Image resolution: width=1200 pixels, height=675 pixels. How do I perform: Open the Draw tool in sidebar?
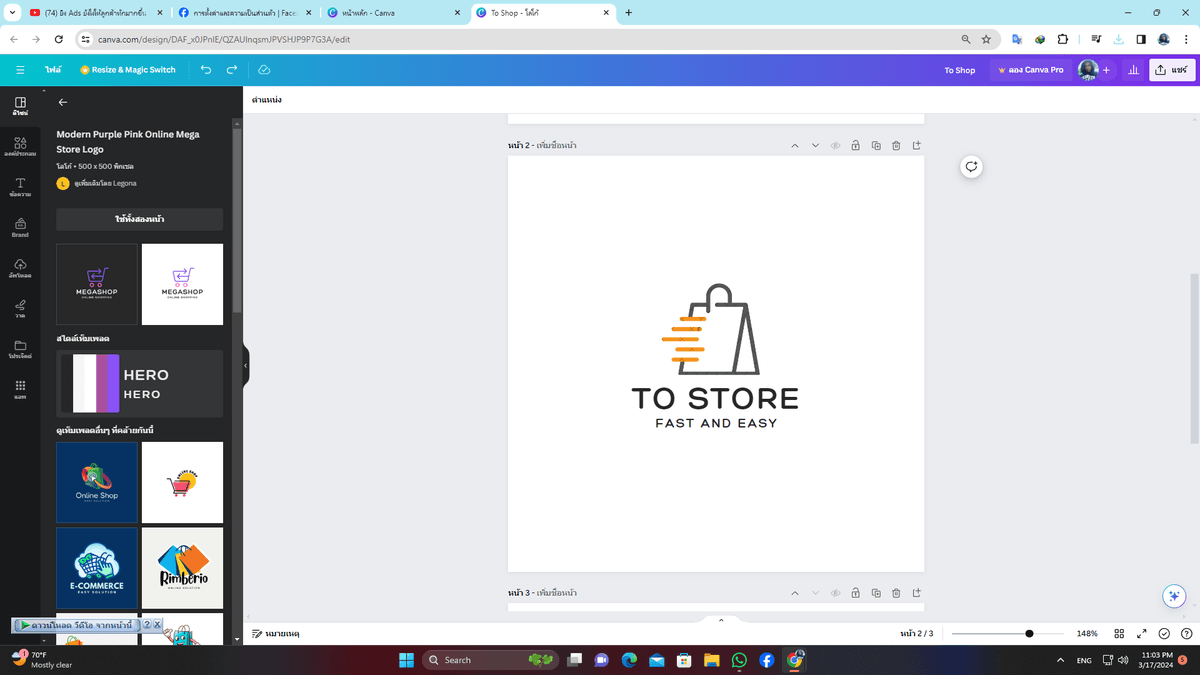[x=20, y=308]
